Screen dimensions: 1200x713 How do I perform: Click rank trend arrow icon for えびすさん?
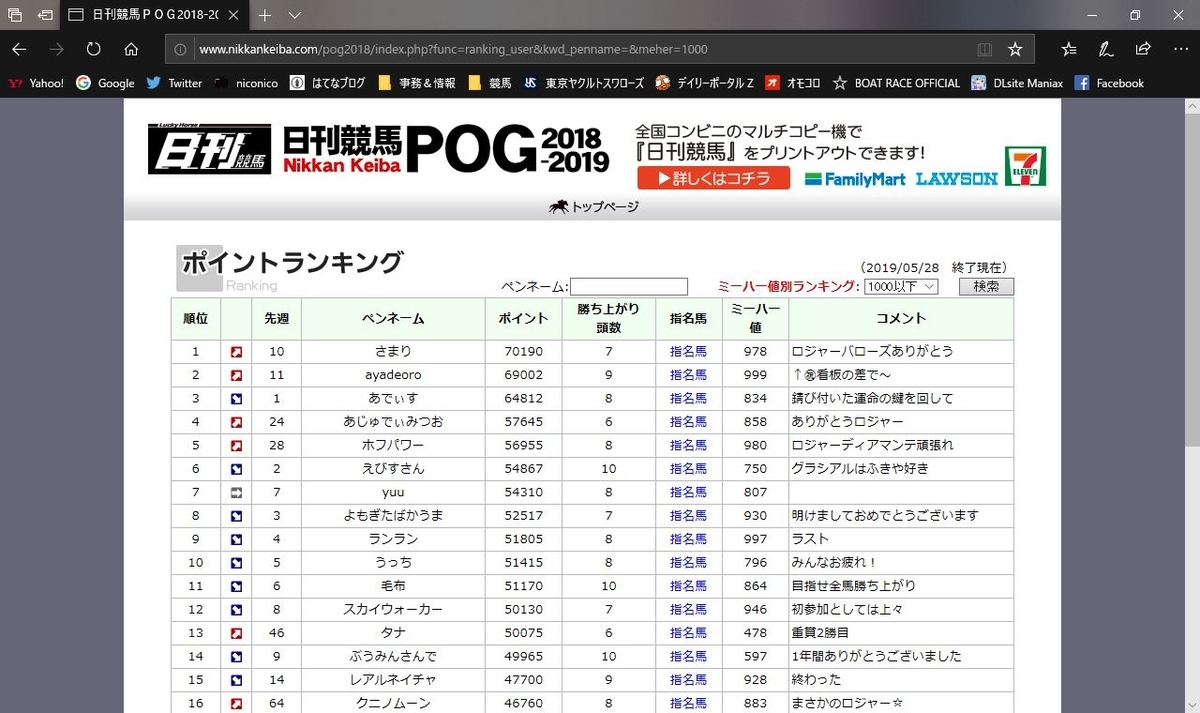point(237,469)
